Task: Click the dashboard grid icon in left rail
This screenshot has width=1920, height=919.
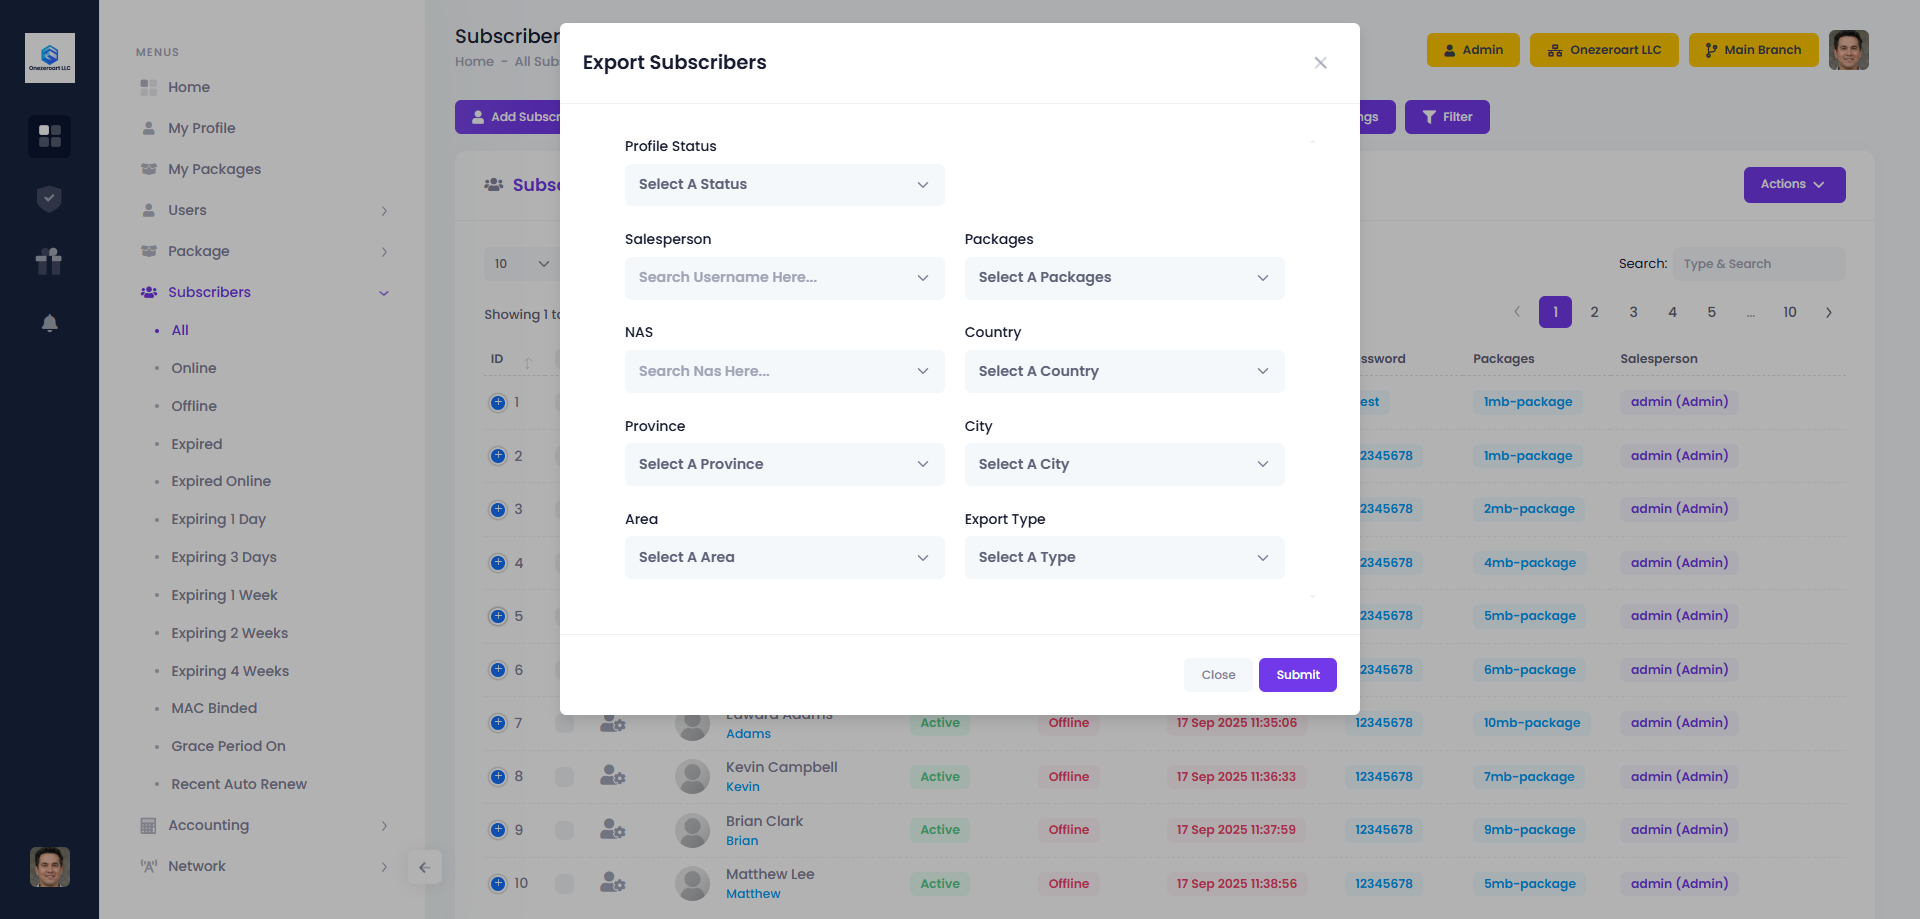Action: pos(49,136)
